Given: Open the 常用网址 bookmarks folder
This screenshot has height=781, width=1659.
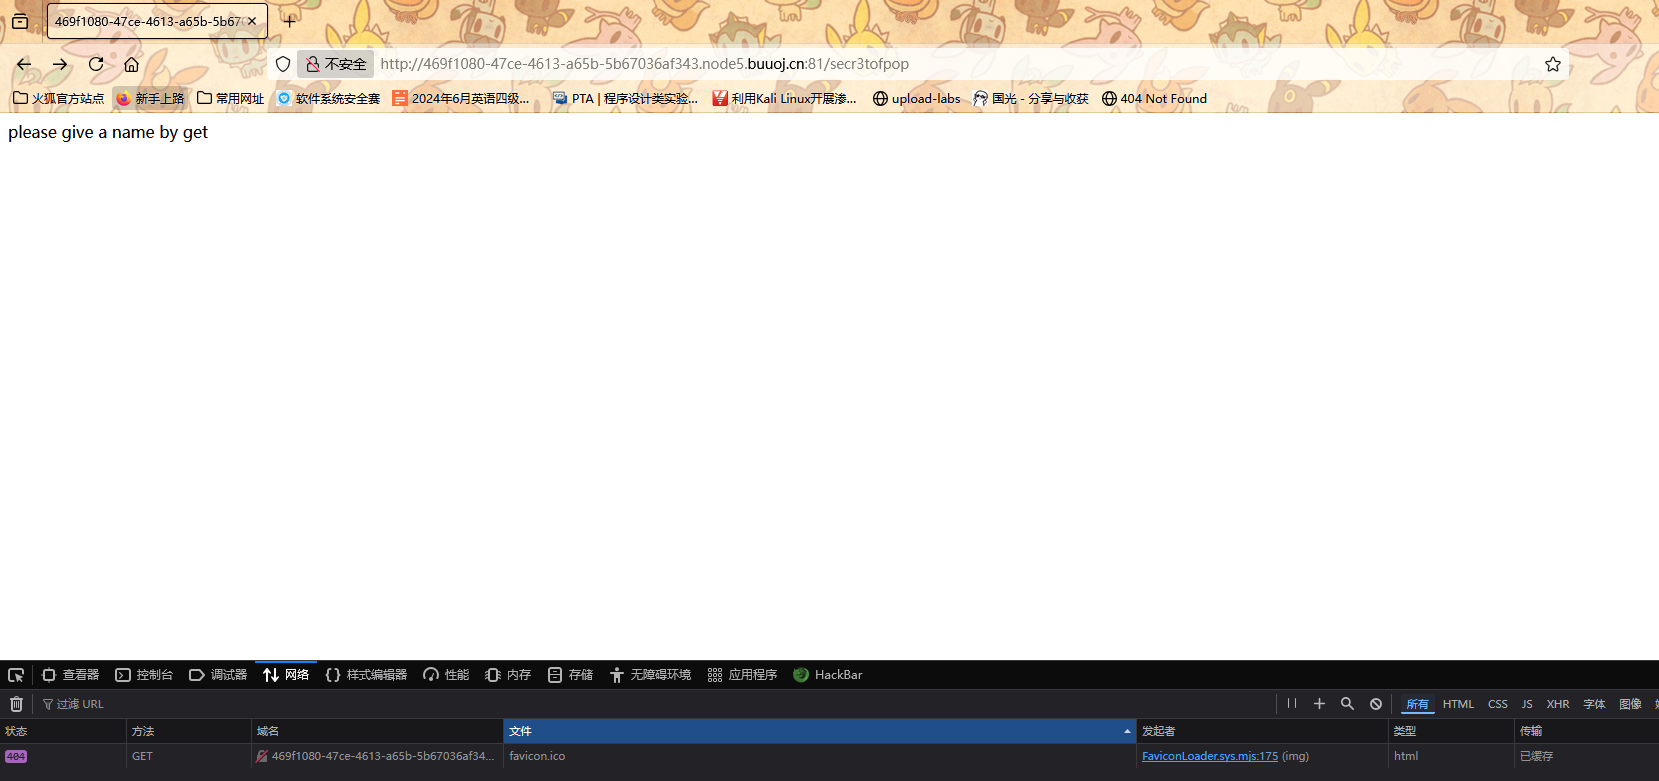Looking at the screenshot, I should pos(231,98).
